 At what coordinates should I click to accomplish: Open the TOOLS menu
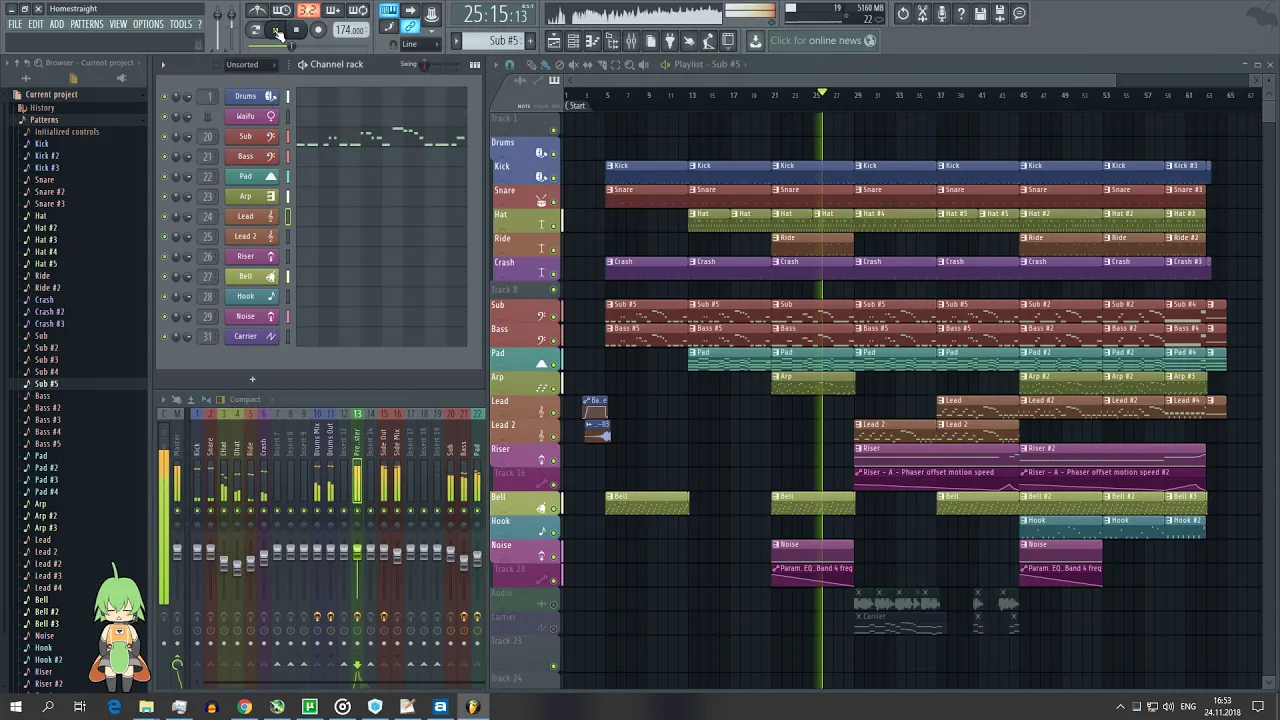181,24
